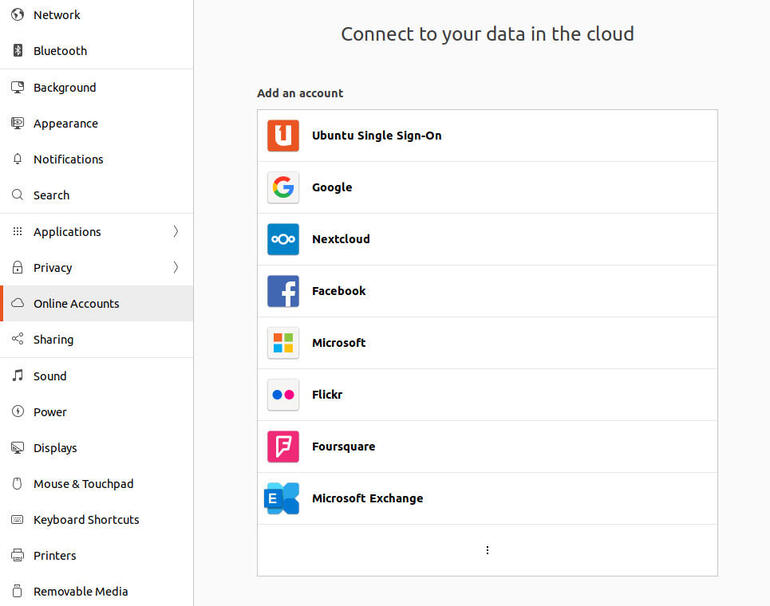
Task: Open Bluetooth settings
Action: 97,51
